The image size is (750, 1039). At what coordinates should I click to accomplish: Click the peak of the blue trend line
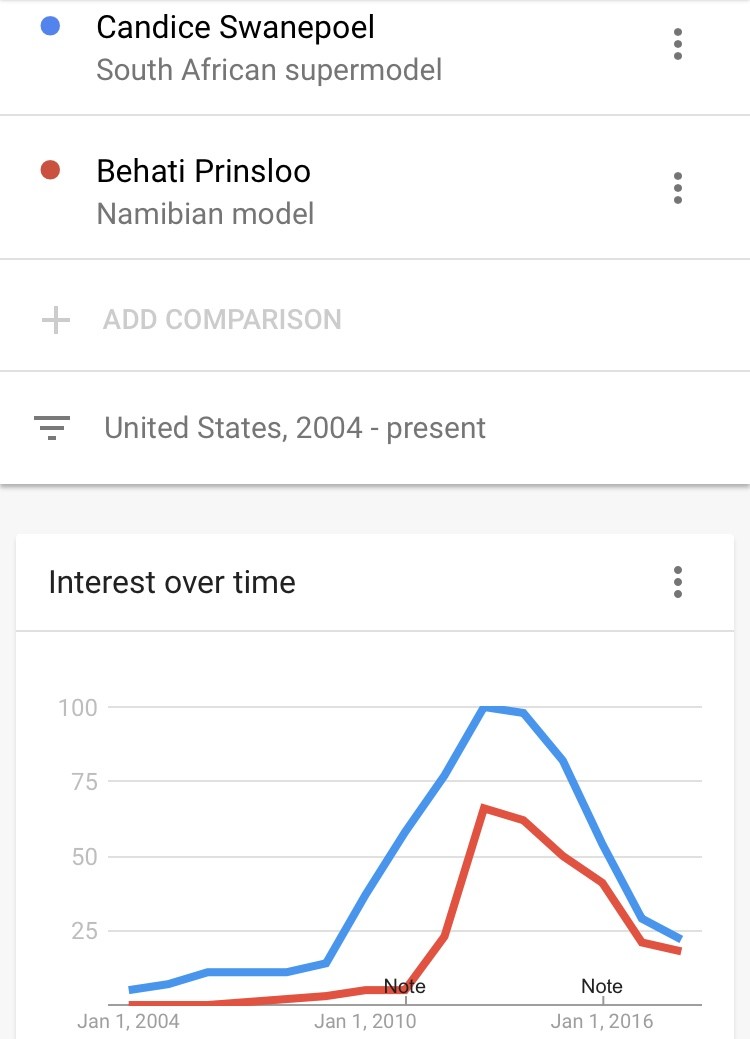pos(484,708)
